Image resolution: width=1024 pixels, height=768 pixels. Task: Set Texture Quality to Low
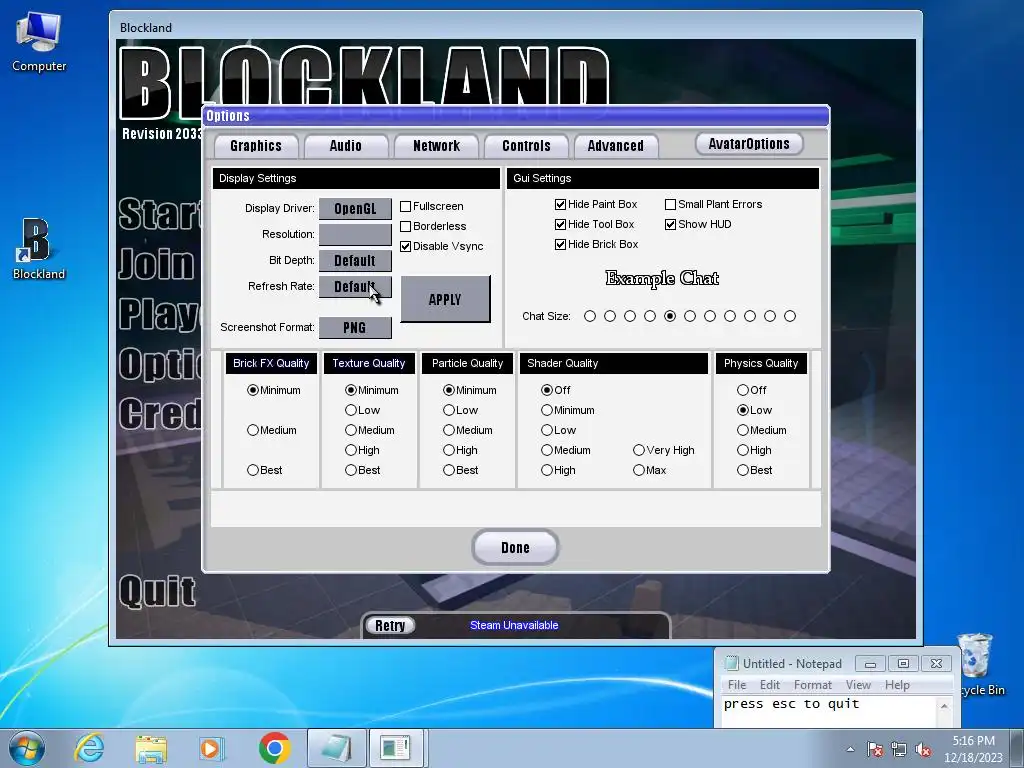pos(351,410)
